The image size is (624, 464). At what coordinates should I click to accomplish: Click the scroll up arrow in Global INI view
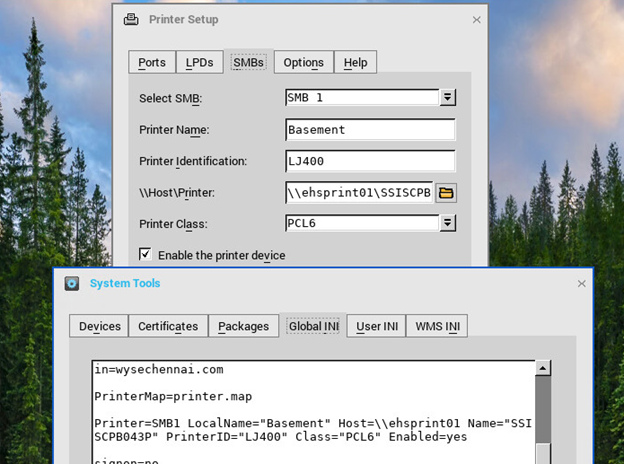point(543,368)
